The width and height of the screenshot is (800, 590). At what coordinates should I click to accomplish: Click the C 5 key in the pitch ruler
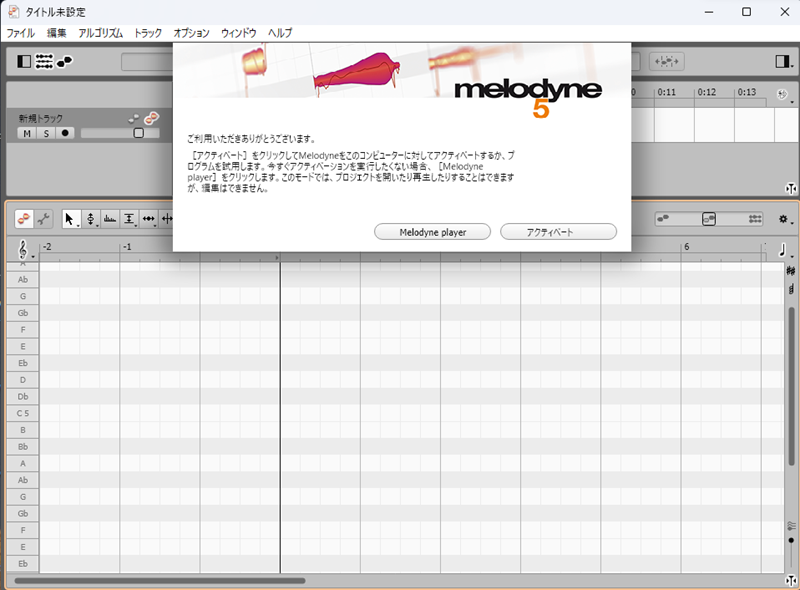(23, 413)
